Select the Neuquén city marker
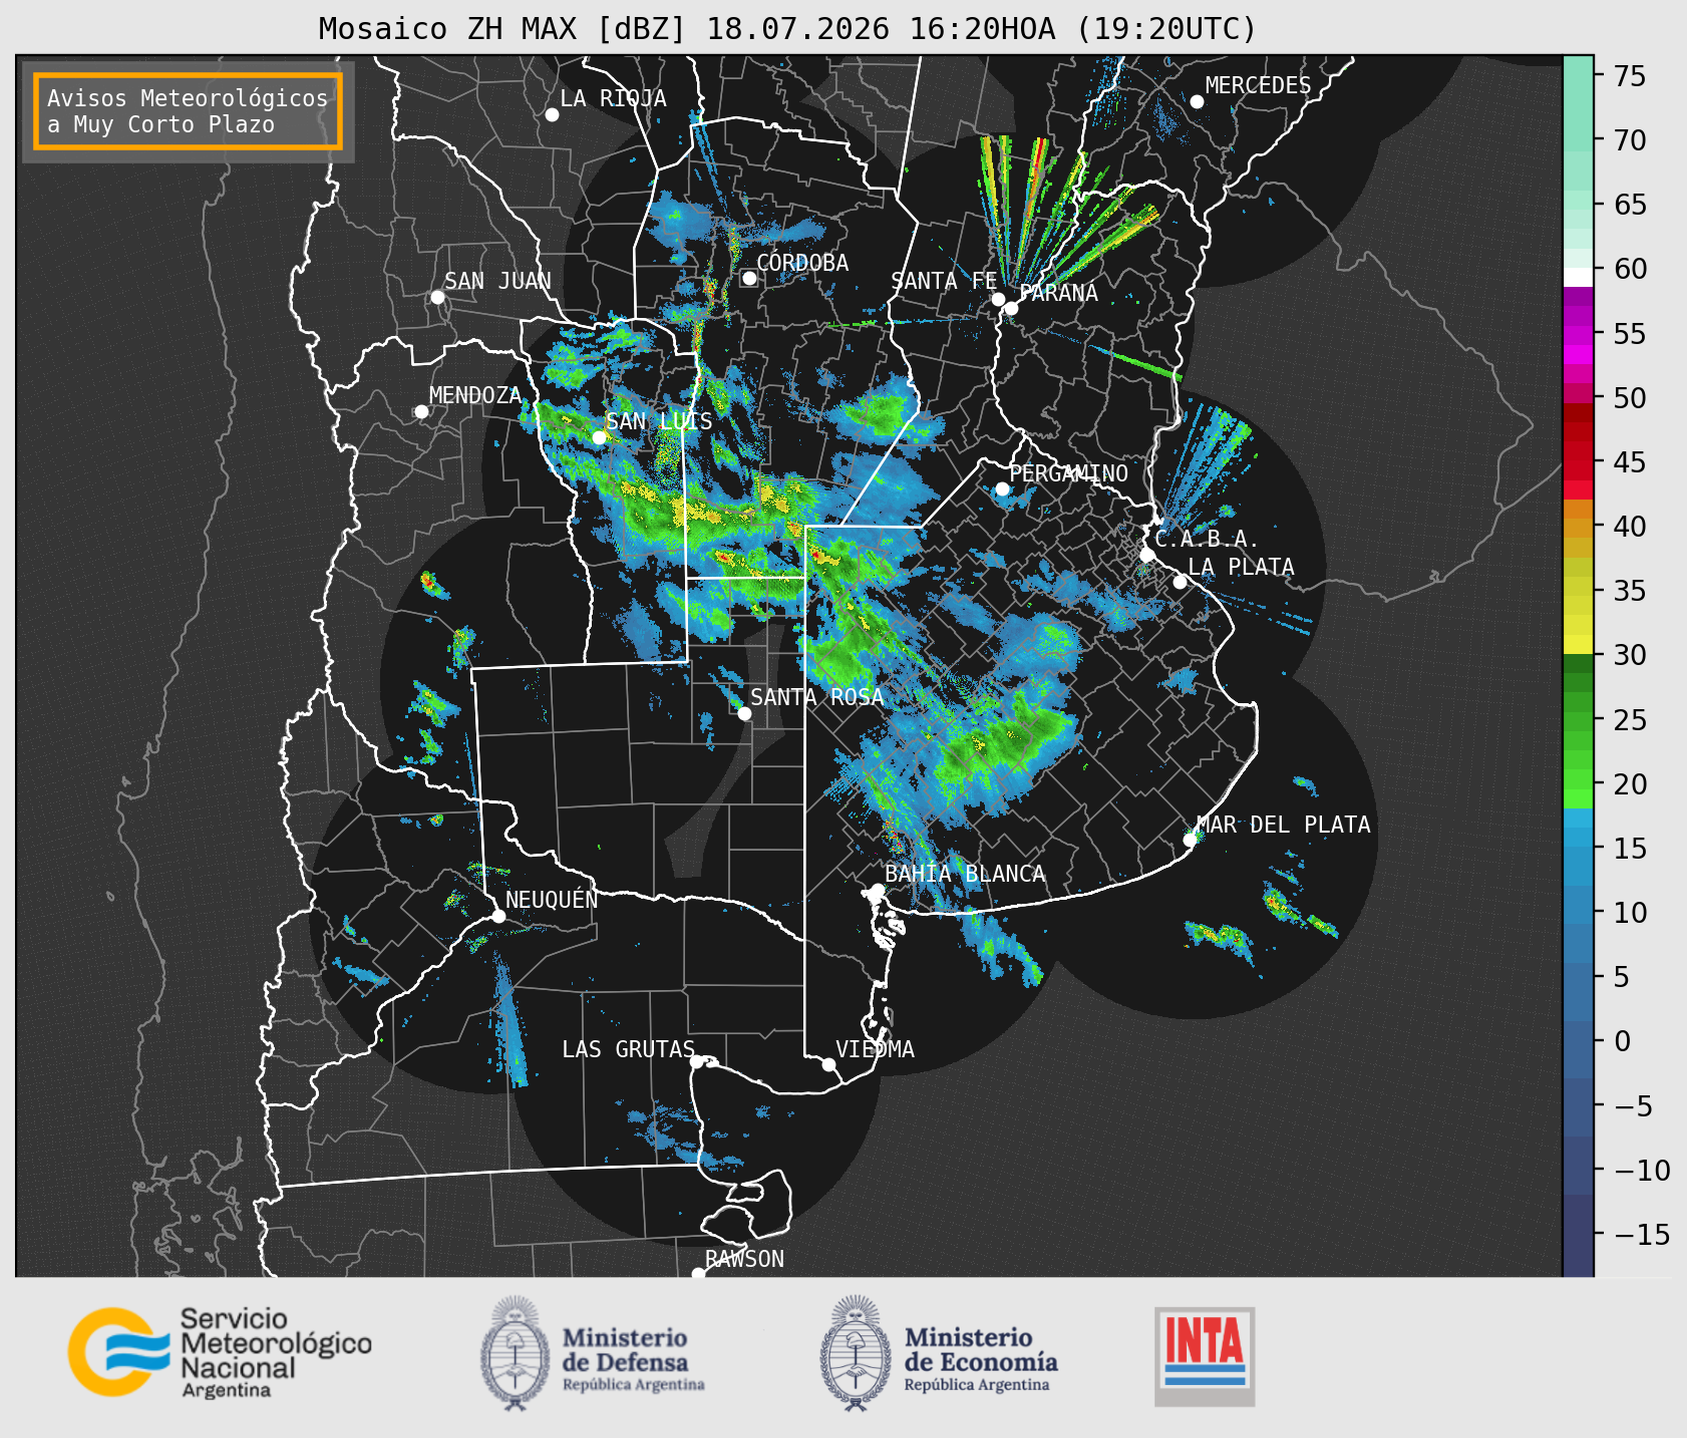The width and height of the screenshot is (1687, 1438). pyautogui.click(x=498, y=916)
